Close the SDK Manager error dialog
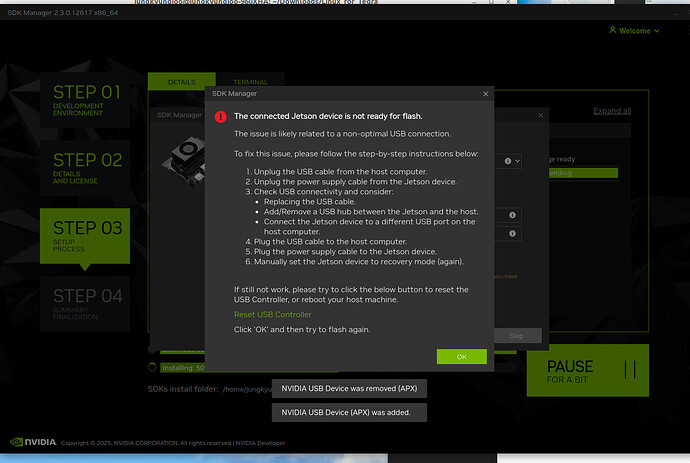The image size is (690, 463). pos(485,94)
